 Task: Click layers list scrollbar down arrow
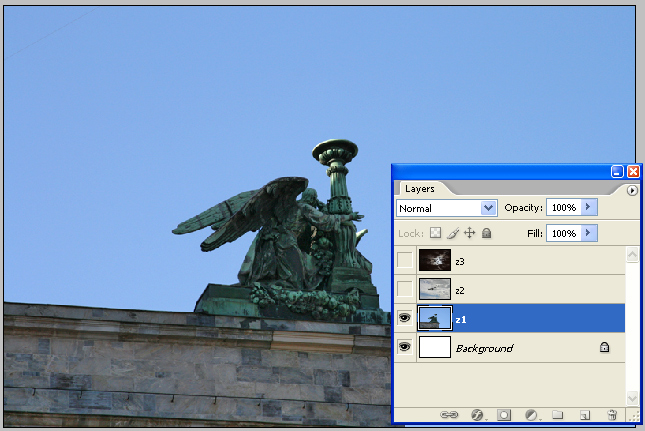pyautogui.click(x=632, y=398)
